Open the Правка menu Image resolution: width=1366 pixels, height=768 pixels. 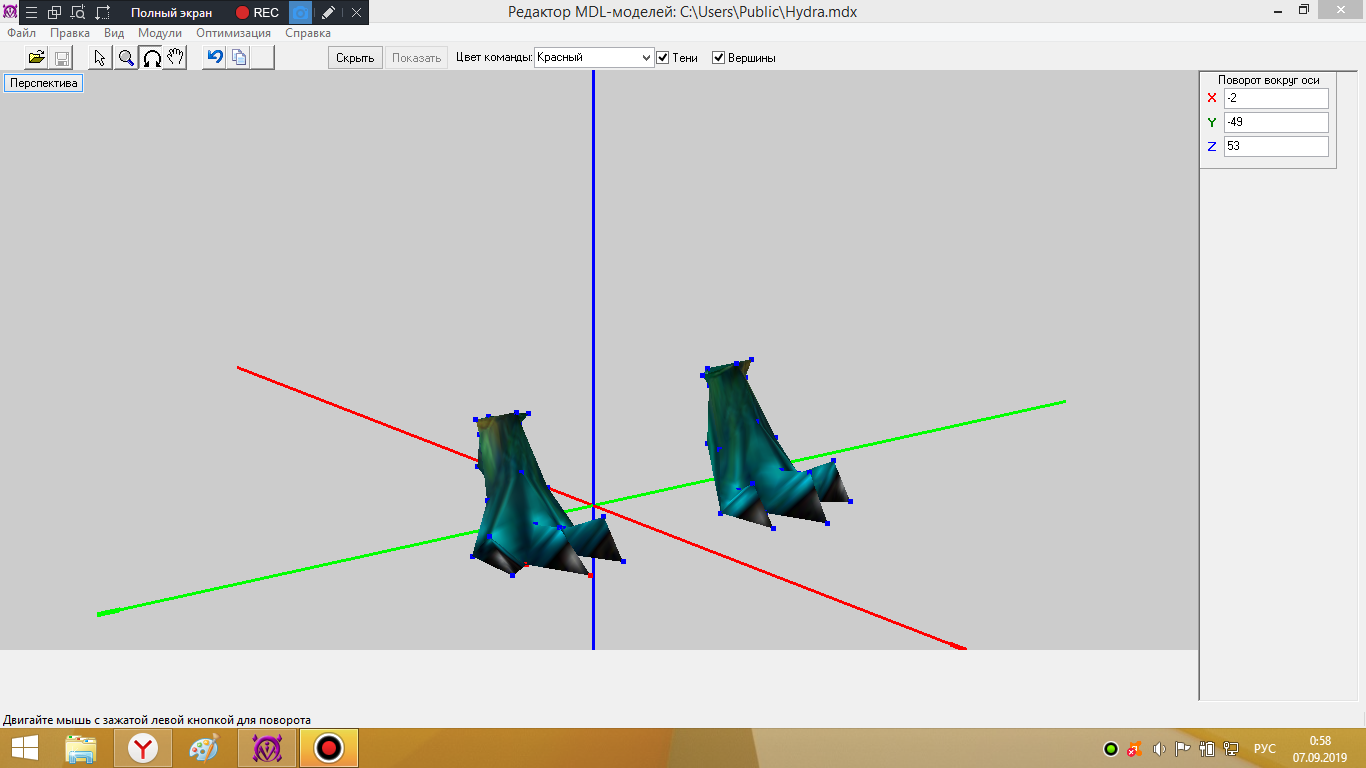[70, 33]
